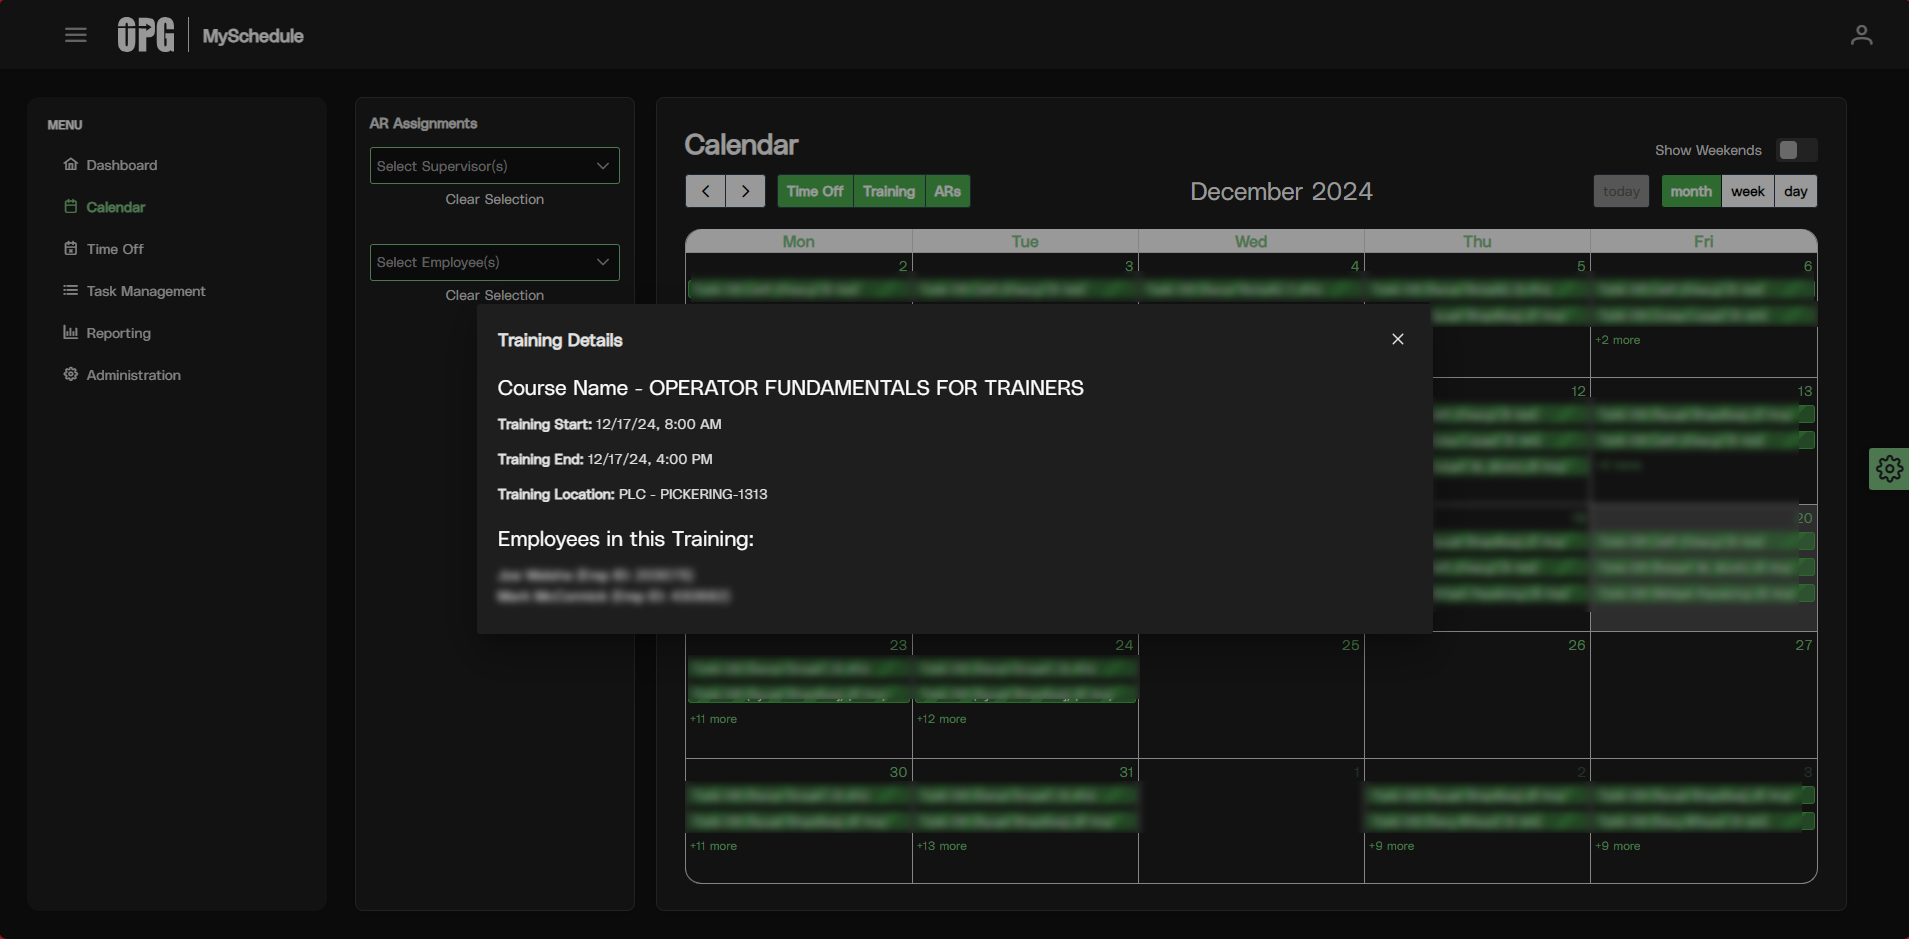This screenshot has height=939, width=1909.
Task: Open +13 more on Tuesday 31
Action: [x=942, y=846]
